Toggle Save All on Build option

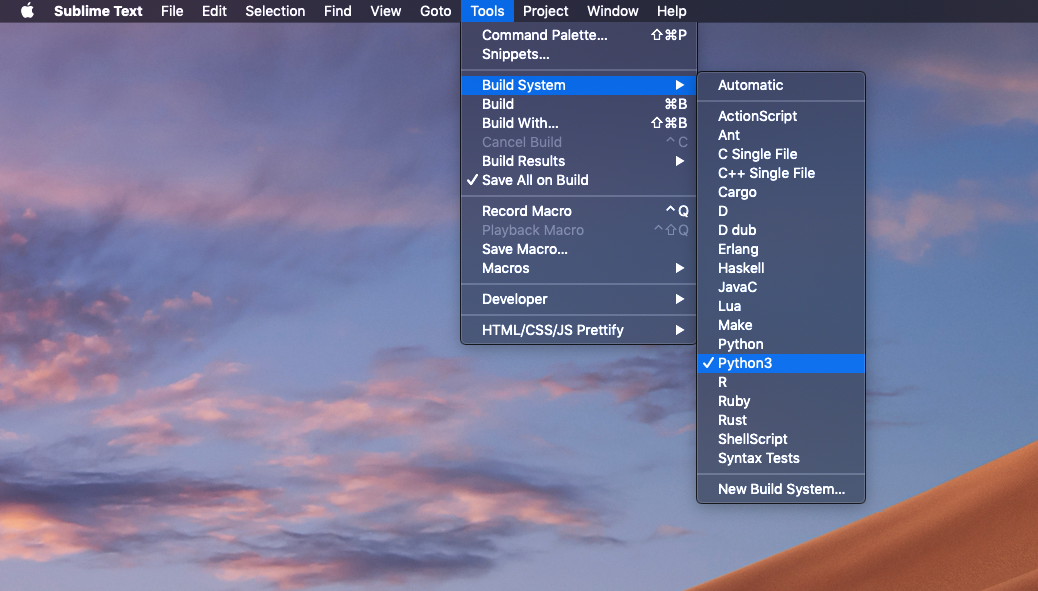click(x=535, y=180)
